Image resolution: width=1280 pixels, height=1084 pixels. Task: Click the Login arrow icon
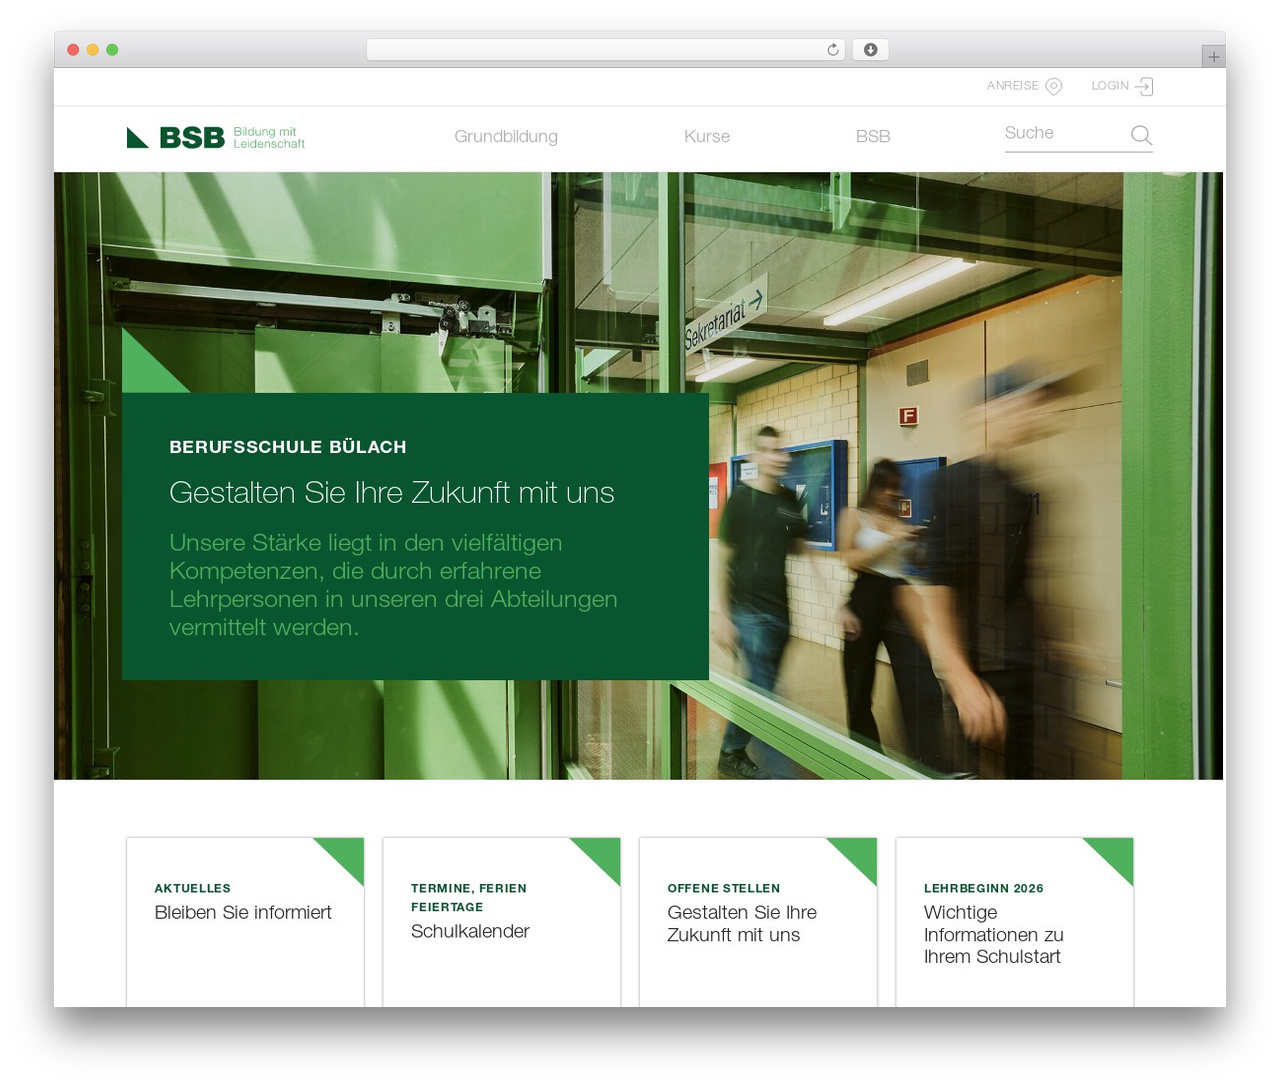(1144, 86)
